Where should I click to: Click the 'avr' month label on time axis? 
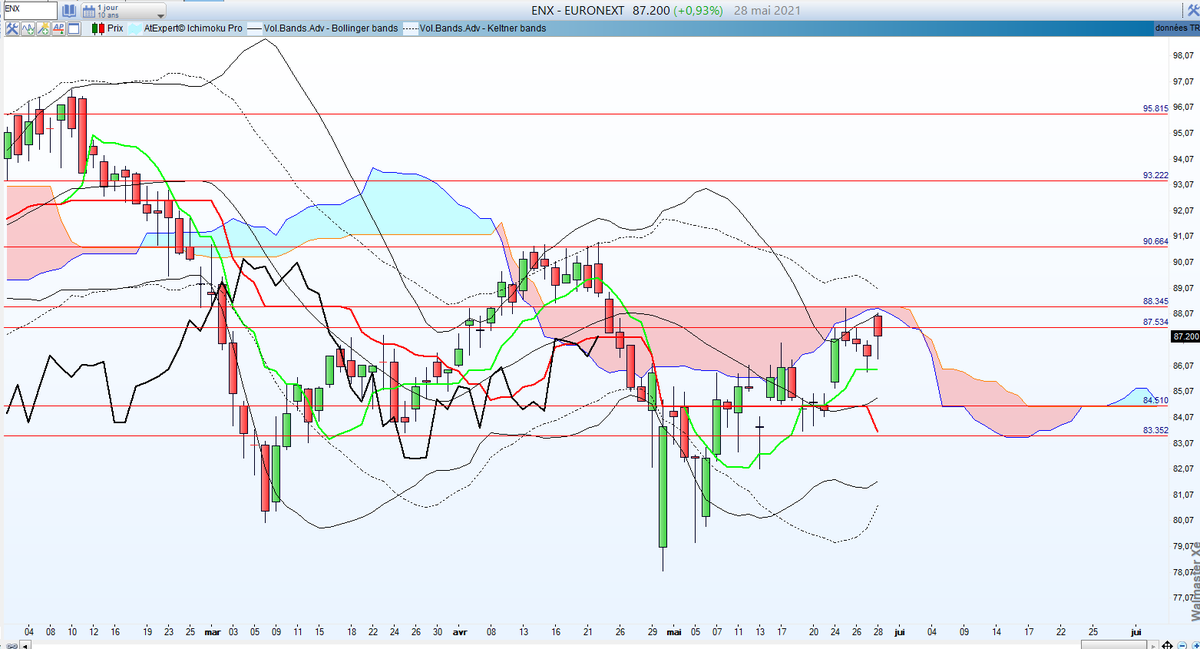pyautogui.click(x=462, y=632)
